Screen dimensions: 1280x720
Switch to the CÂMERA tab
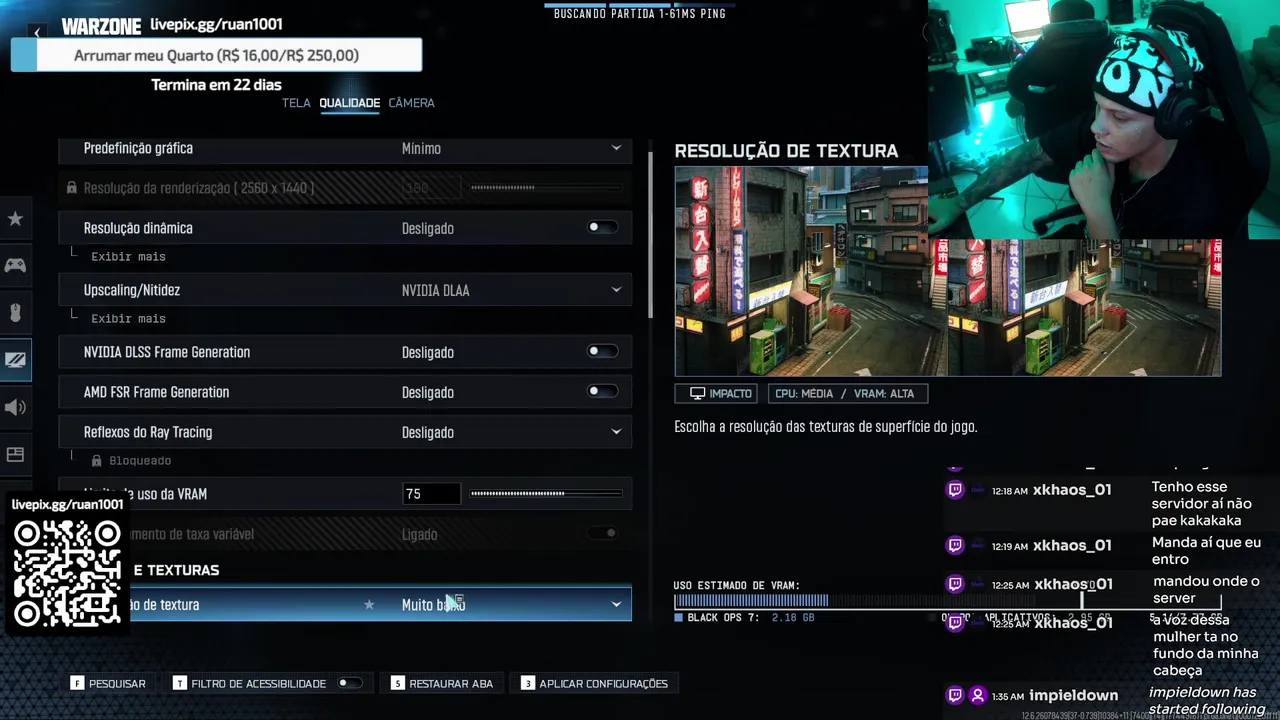point(411,103)
